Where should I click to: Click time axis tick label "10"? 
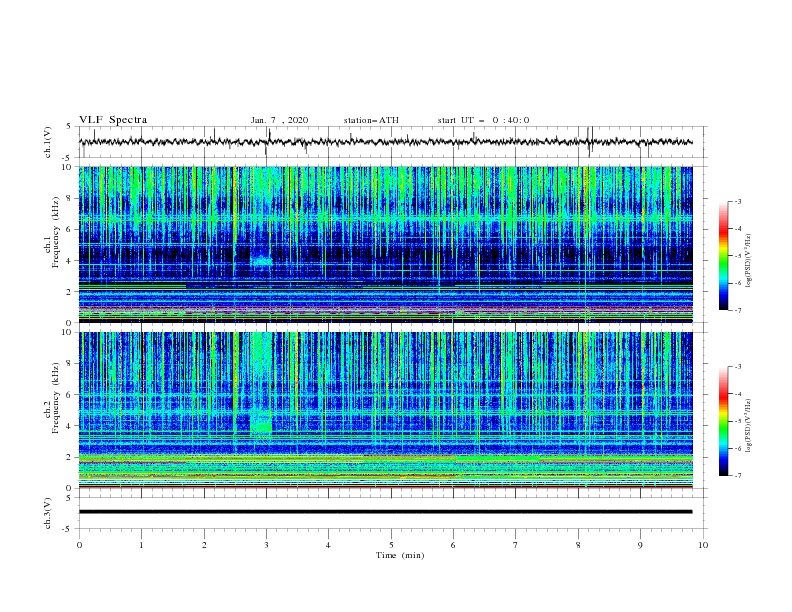click(x=703, y=545)
